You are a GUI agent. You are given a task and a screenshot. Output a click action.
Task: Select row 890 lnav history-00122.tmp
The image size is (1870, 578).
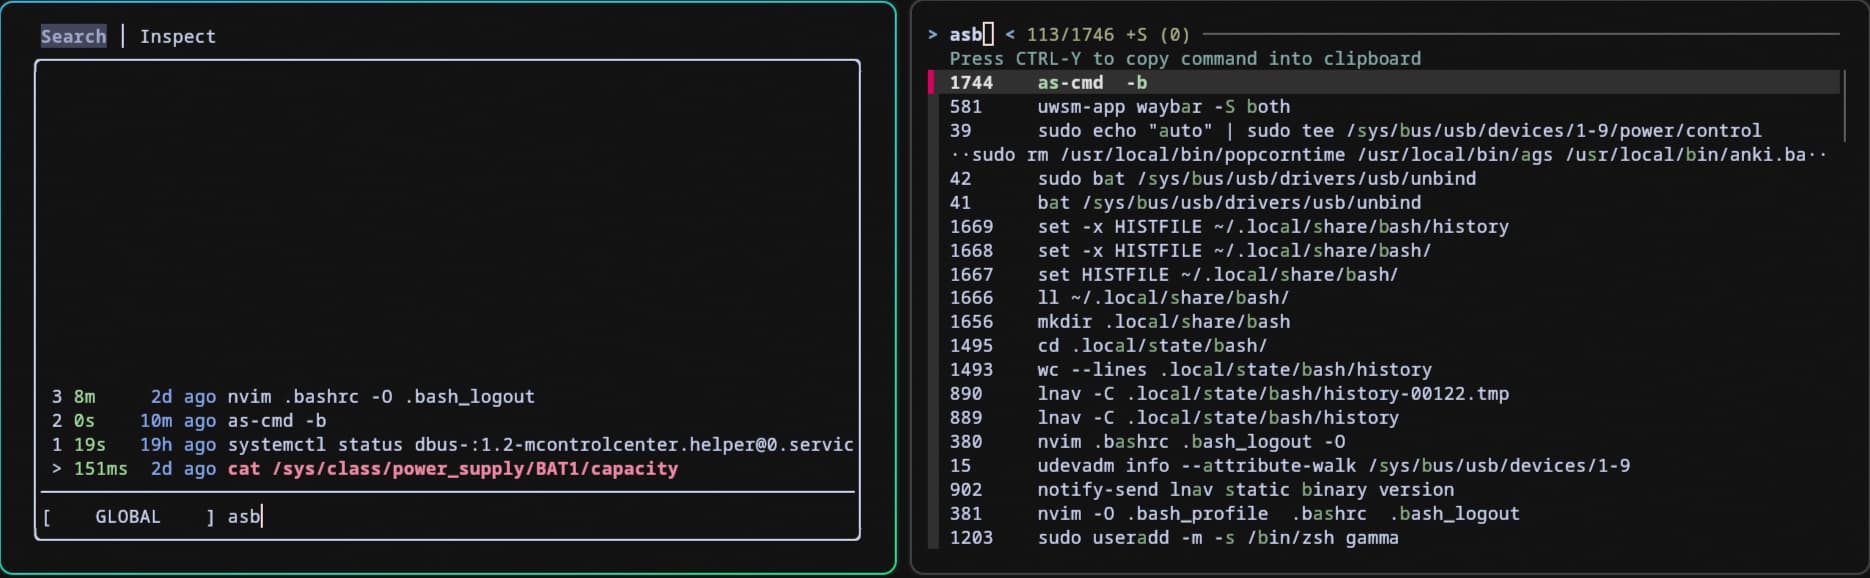pyautogui.click(x=1384, y=394)
